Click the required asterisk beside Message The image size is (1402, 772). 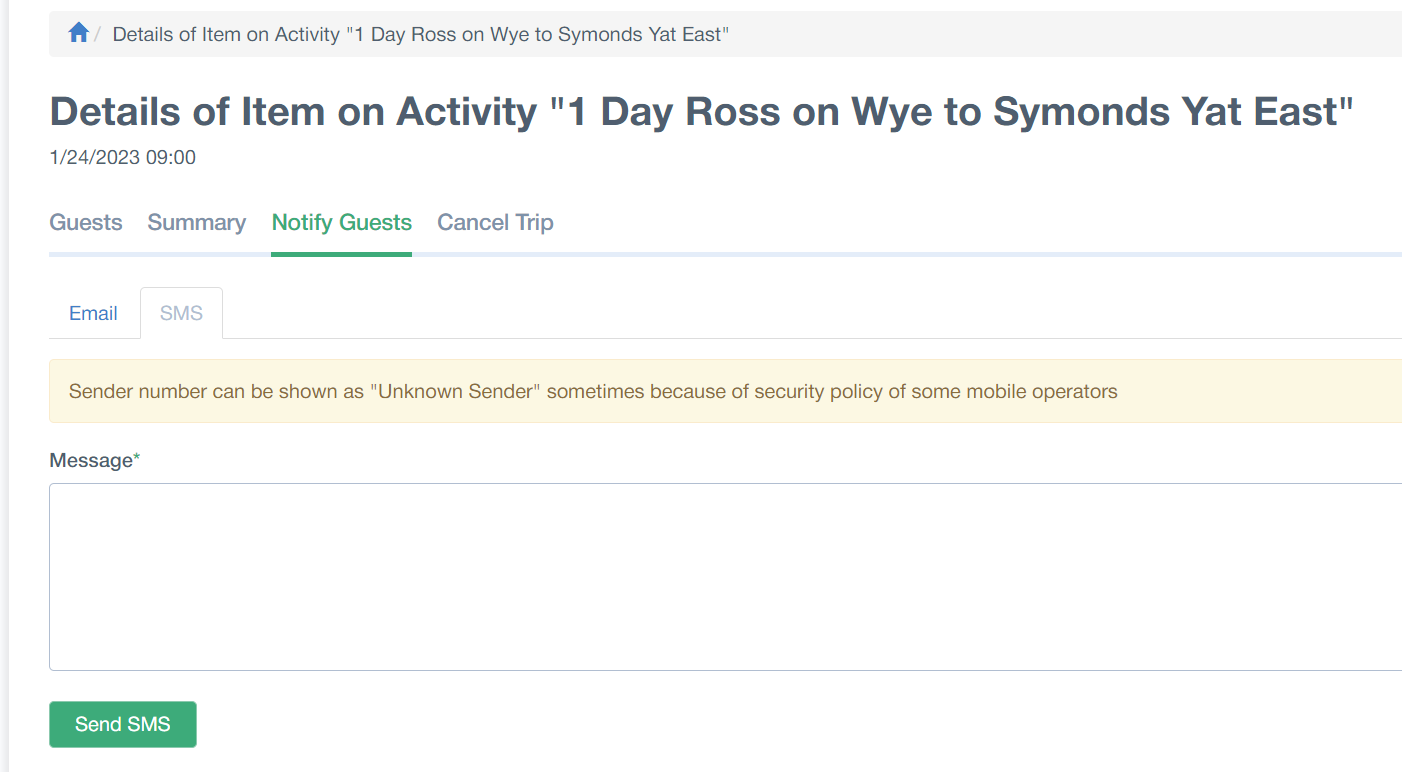(x=137, y=458)
